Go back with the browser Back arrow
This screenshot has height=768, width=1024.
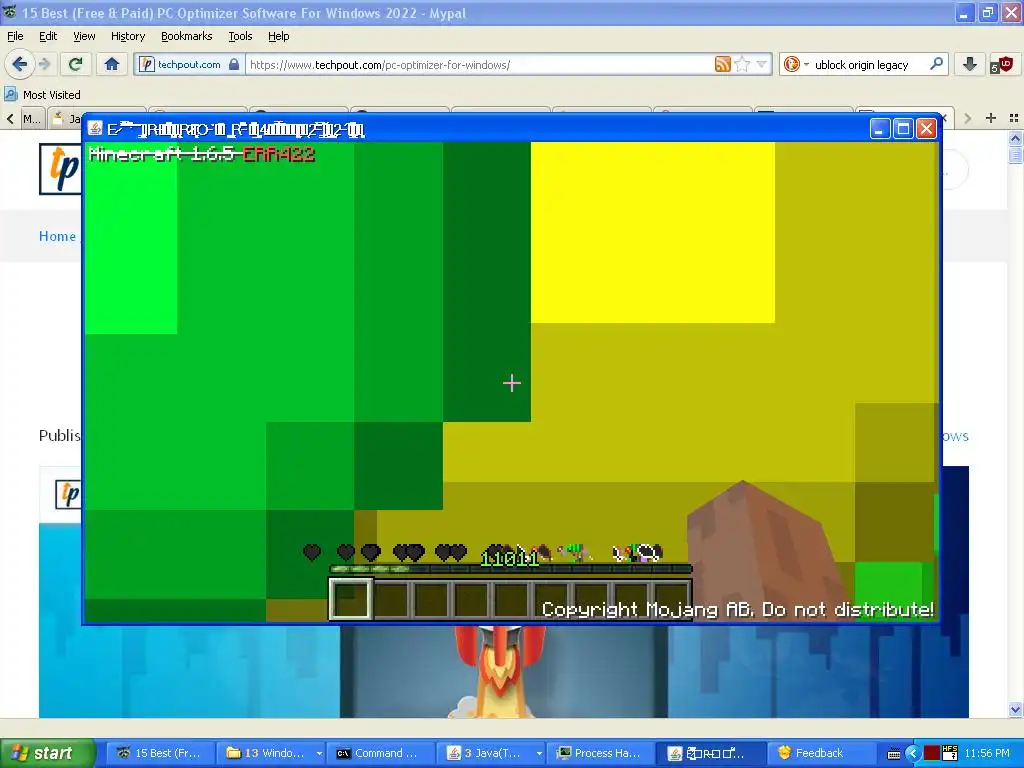(x=20, y=64)
